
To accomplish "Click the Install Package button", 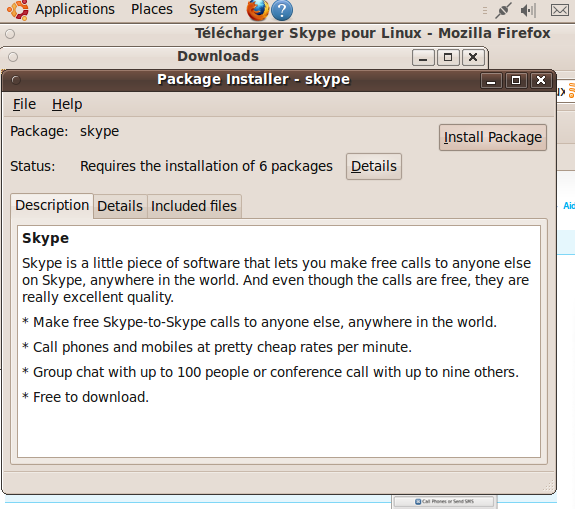I will (493, 137).
